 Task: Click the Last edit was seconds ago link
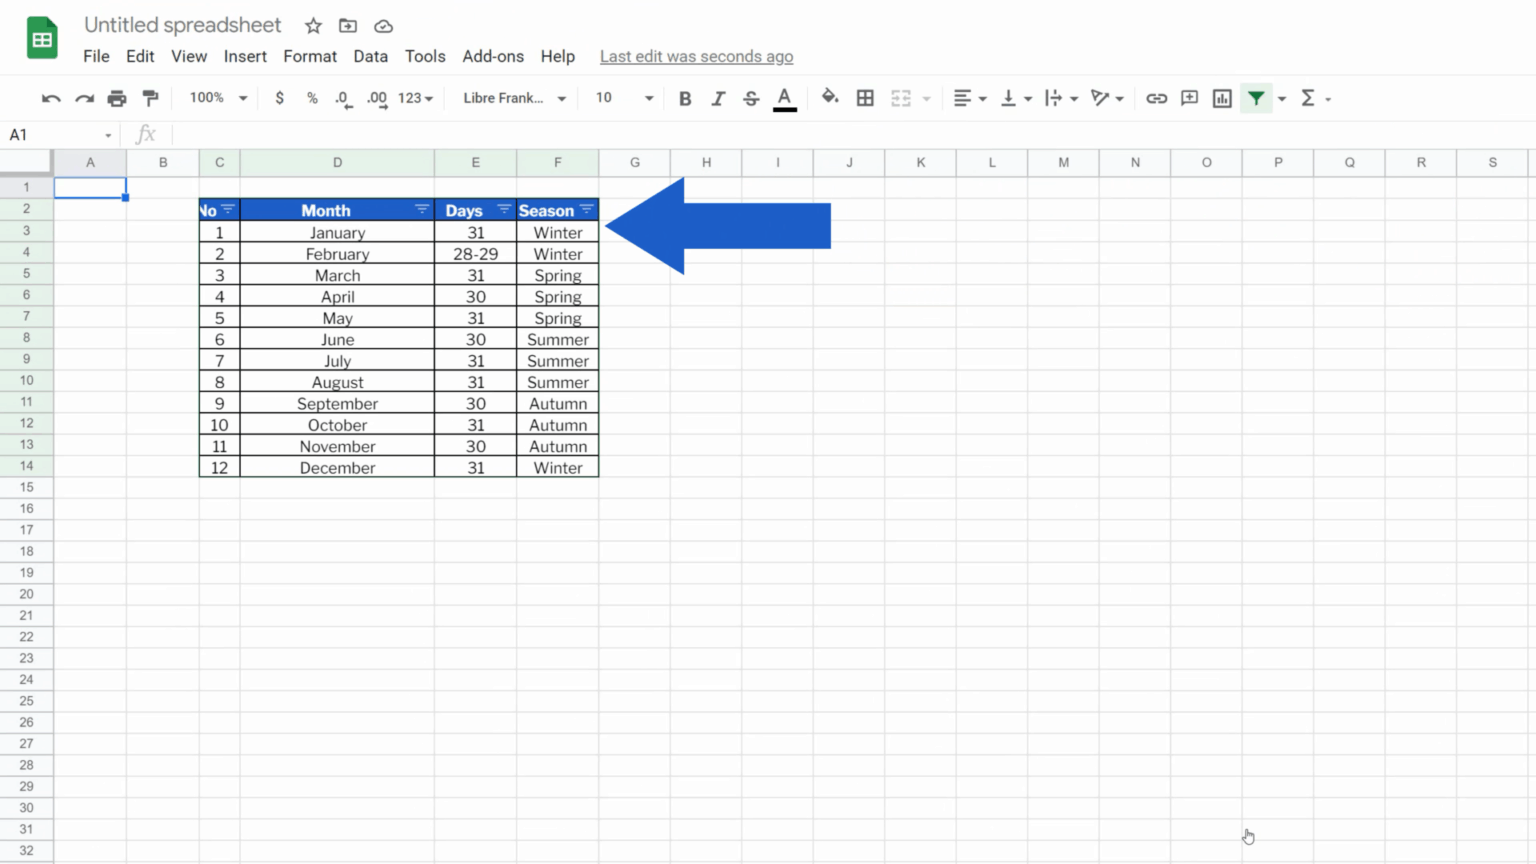pos(696,57)
